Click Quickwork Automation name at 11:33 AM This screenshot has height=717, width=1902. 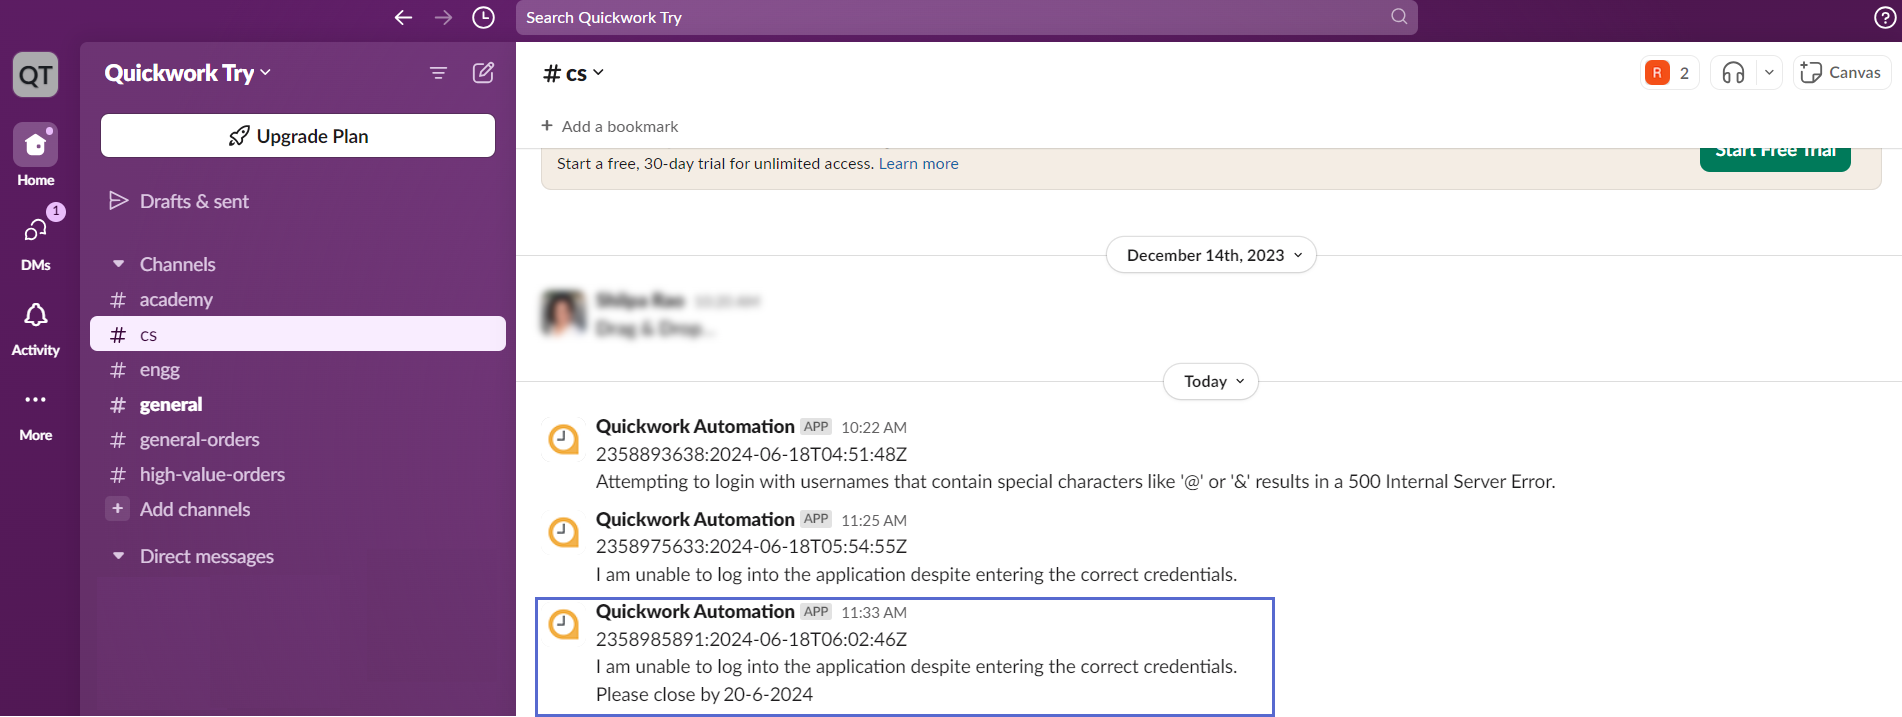pyautogui.click(x=695, y=611)
